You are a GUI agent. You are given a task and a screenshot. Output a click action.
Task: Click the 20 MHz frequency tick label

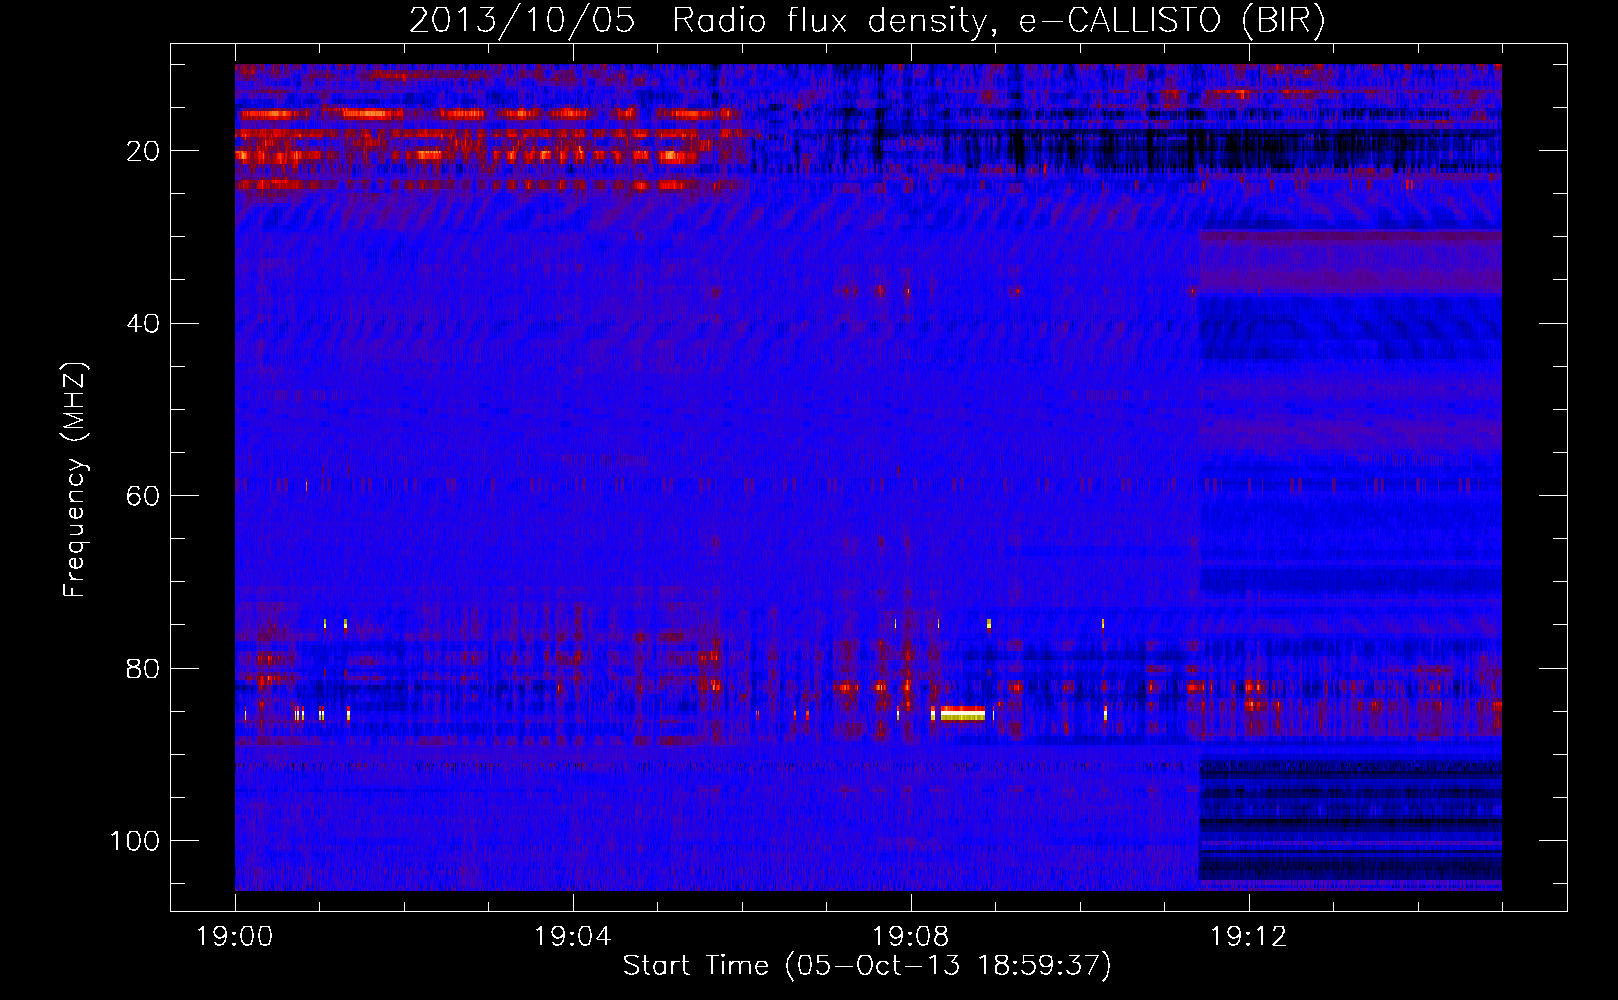(143, 151)
